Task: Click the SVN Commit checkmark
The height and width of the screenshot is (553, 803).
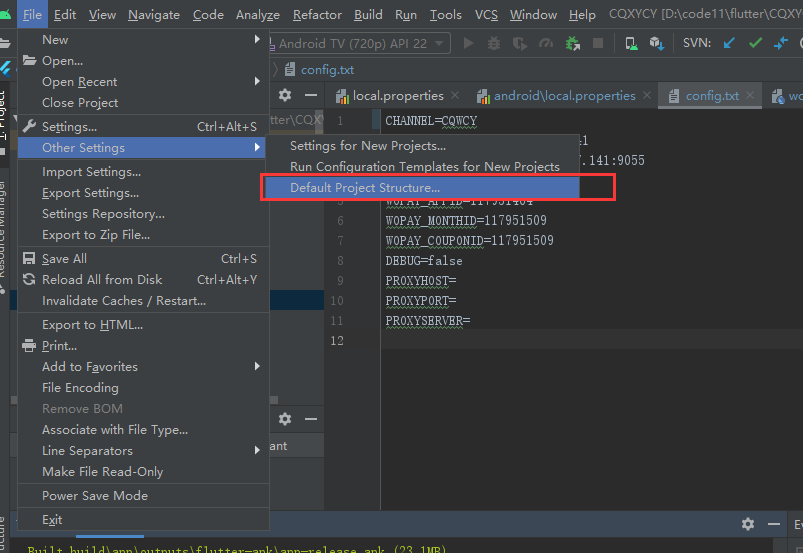Action: 755,43
